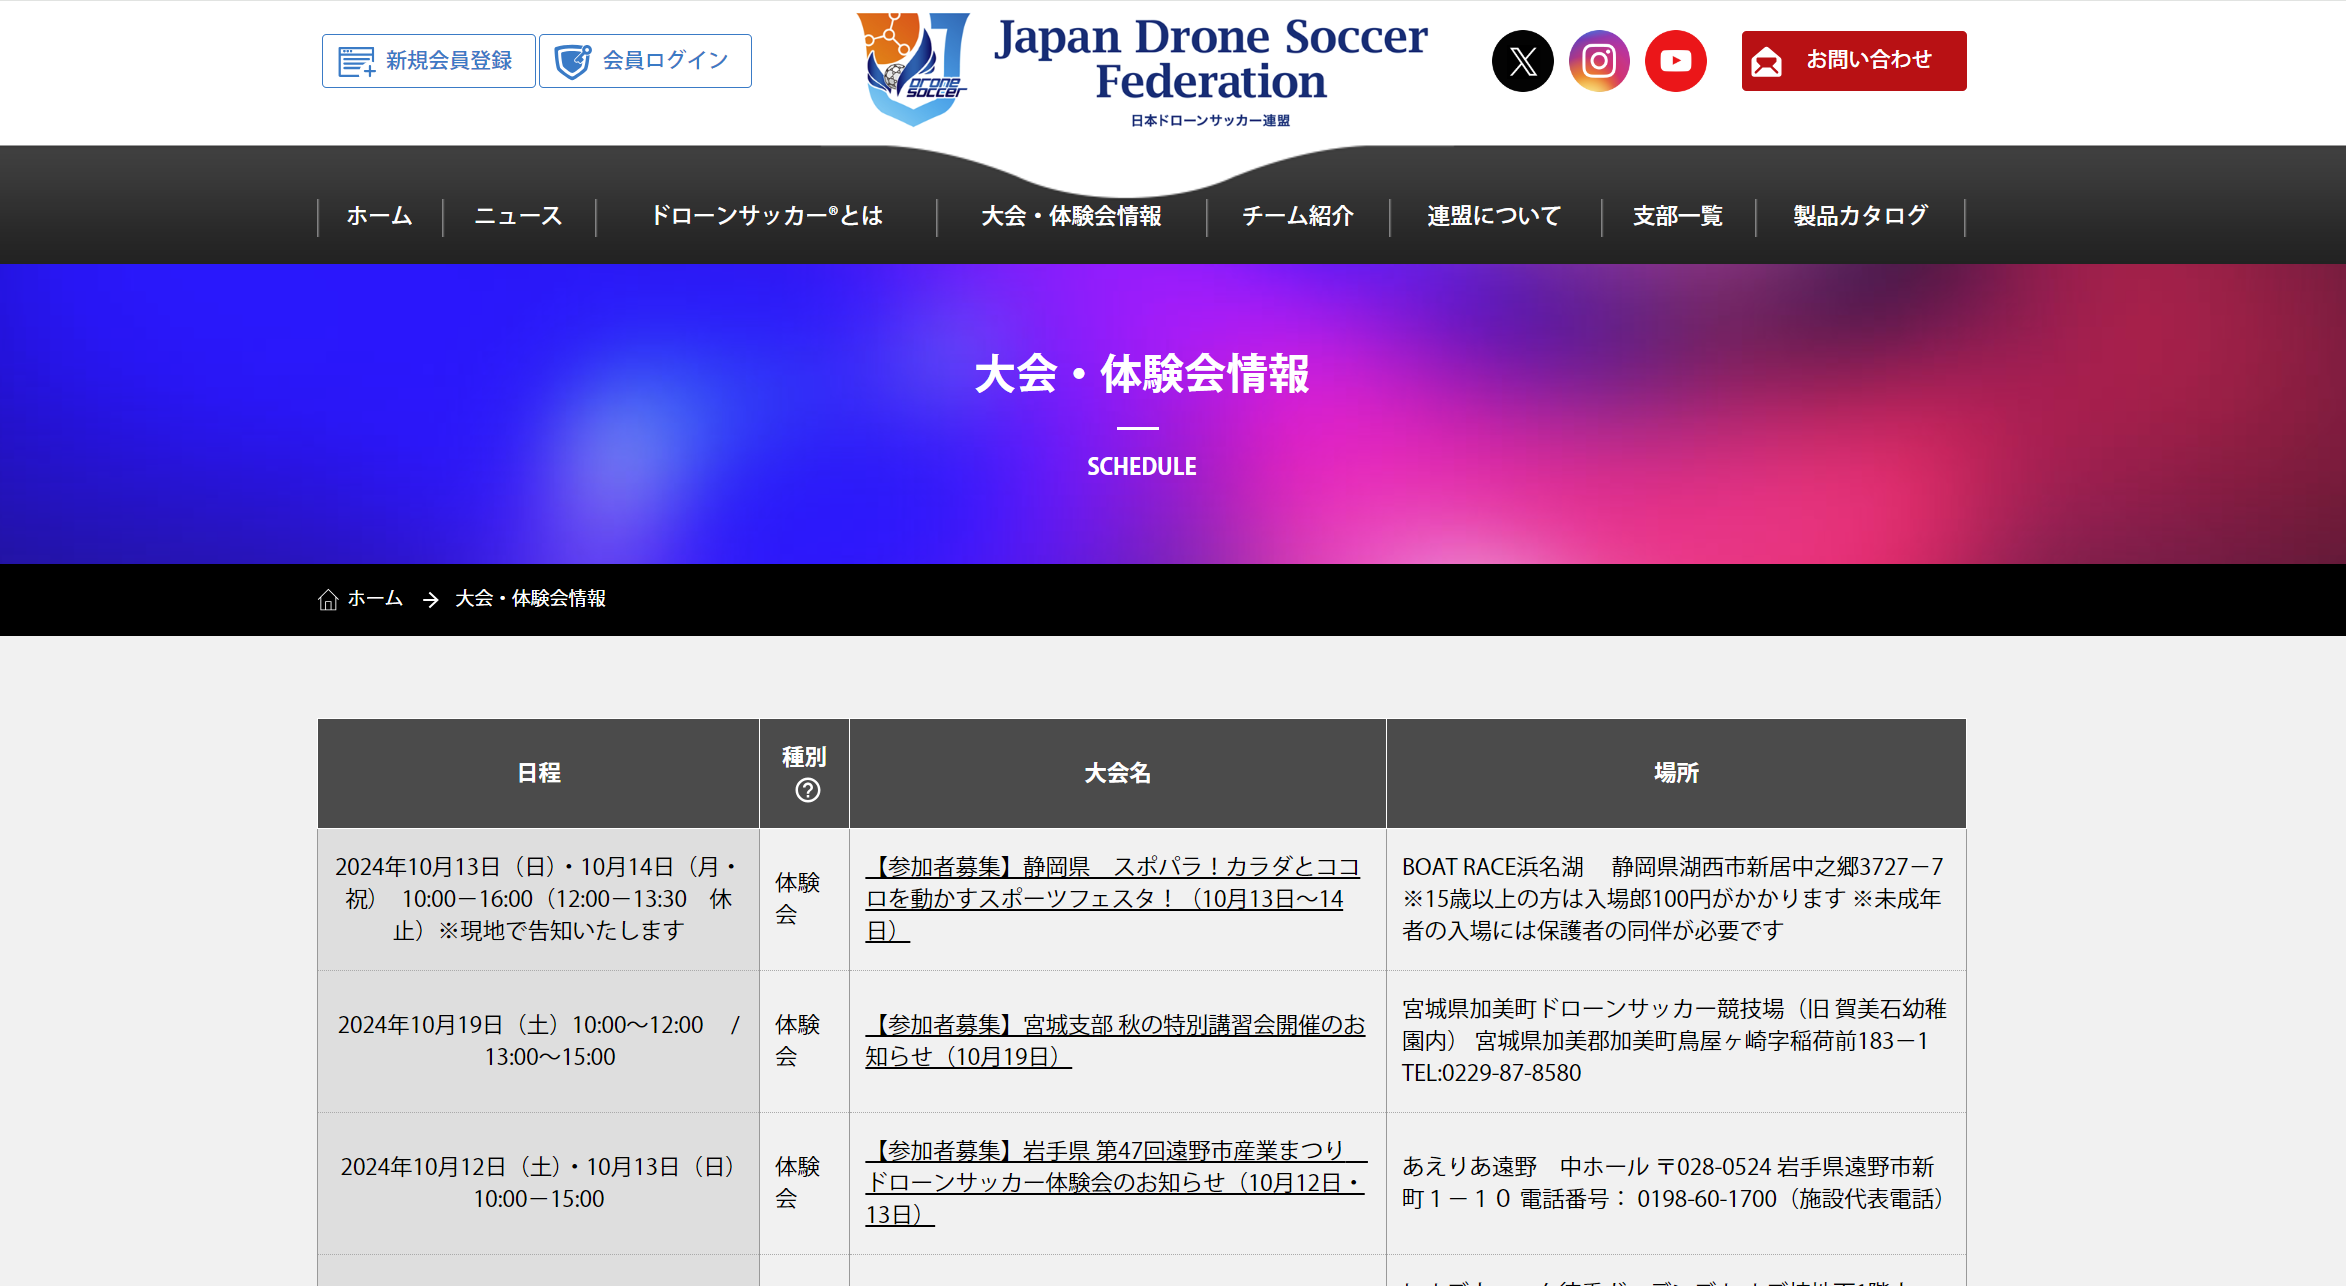This screenshot has height=1286, width=2346.
Task: Click the 宮城県加美町ドローンサッカー競技場 location cell
Action: [x=1676, y=1041]
